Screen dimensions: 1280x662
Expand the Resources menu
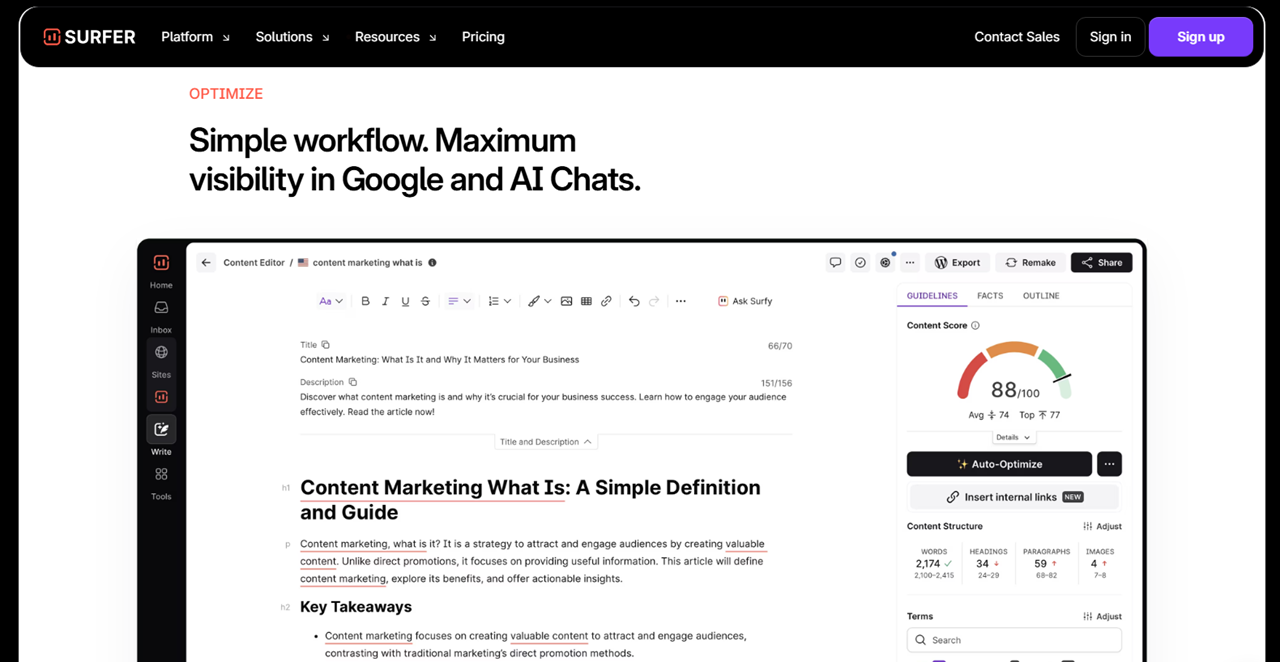[x=396, y=37]
